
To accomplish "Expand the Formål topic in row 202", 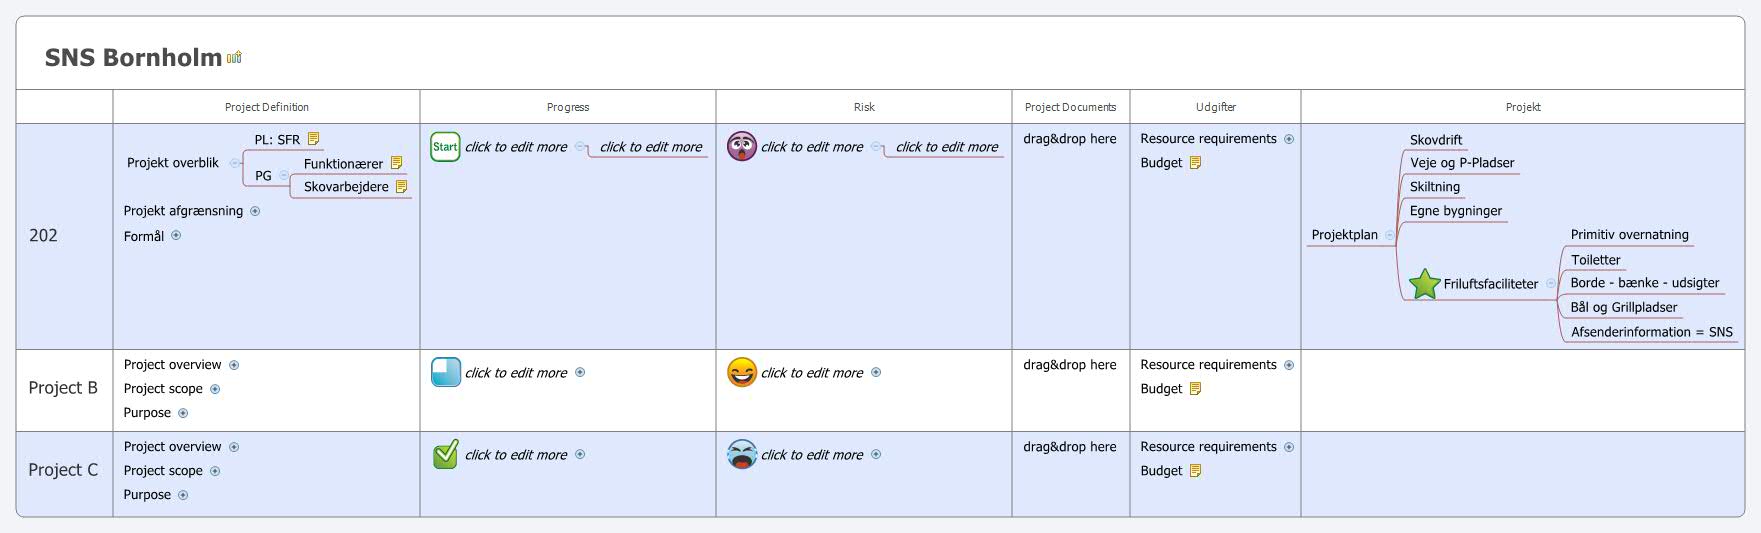I will 176,236.
